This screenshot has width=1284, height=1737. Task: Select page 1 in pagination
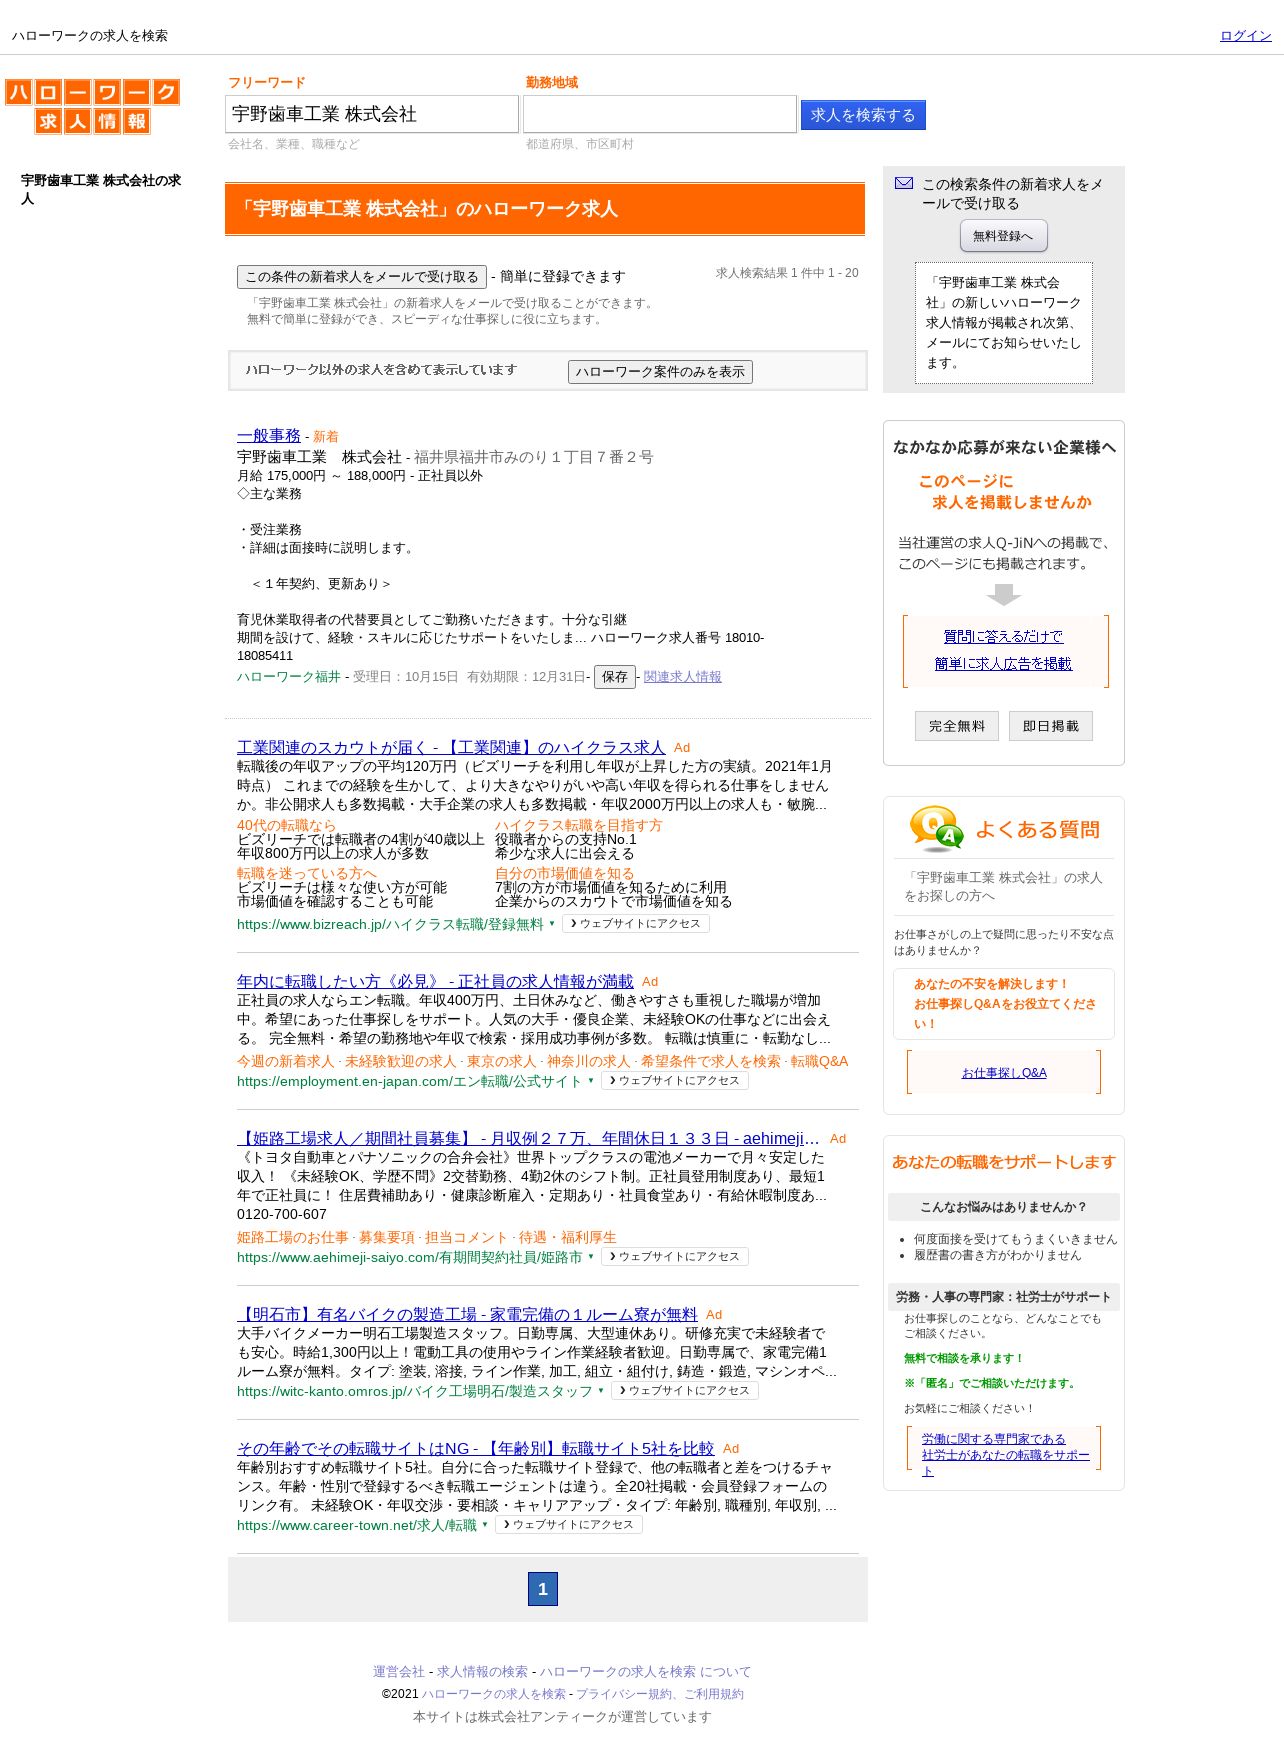pyautogui.click(x=543, y=1589)
